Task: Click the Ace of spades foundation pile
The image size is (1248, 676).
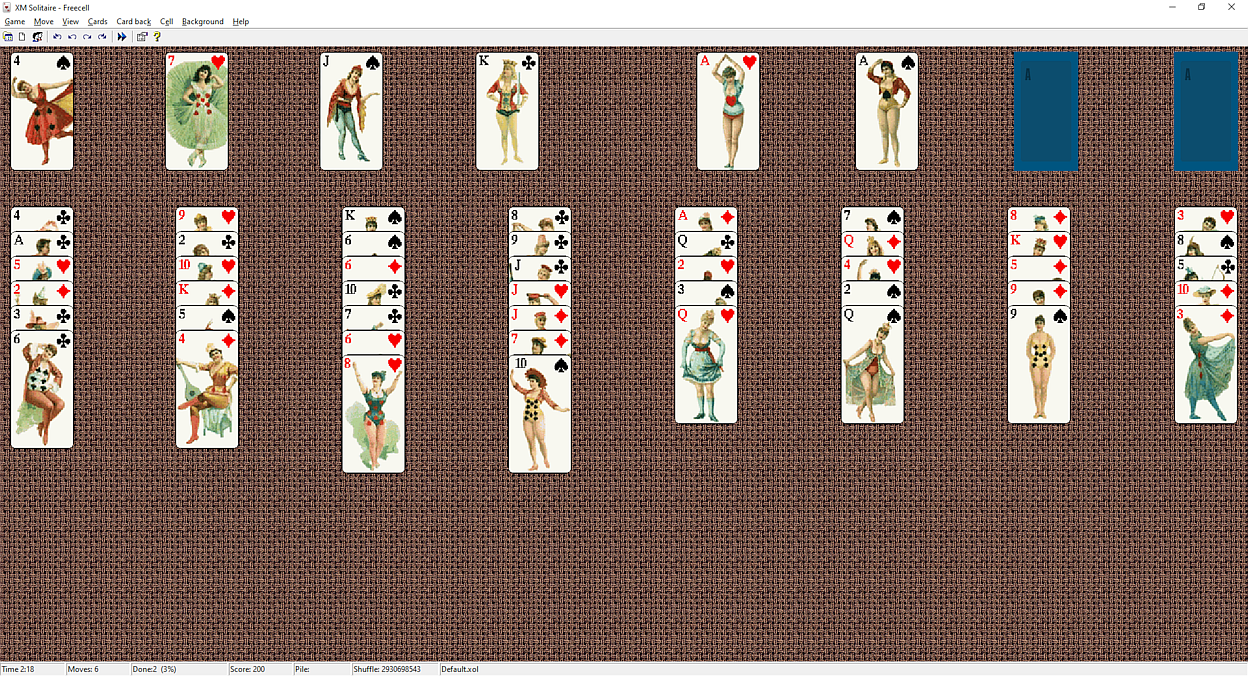Action: [887, 111]
